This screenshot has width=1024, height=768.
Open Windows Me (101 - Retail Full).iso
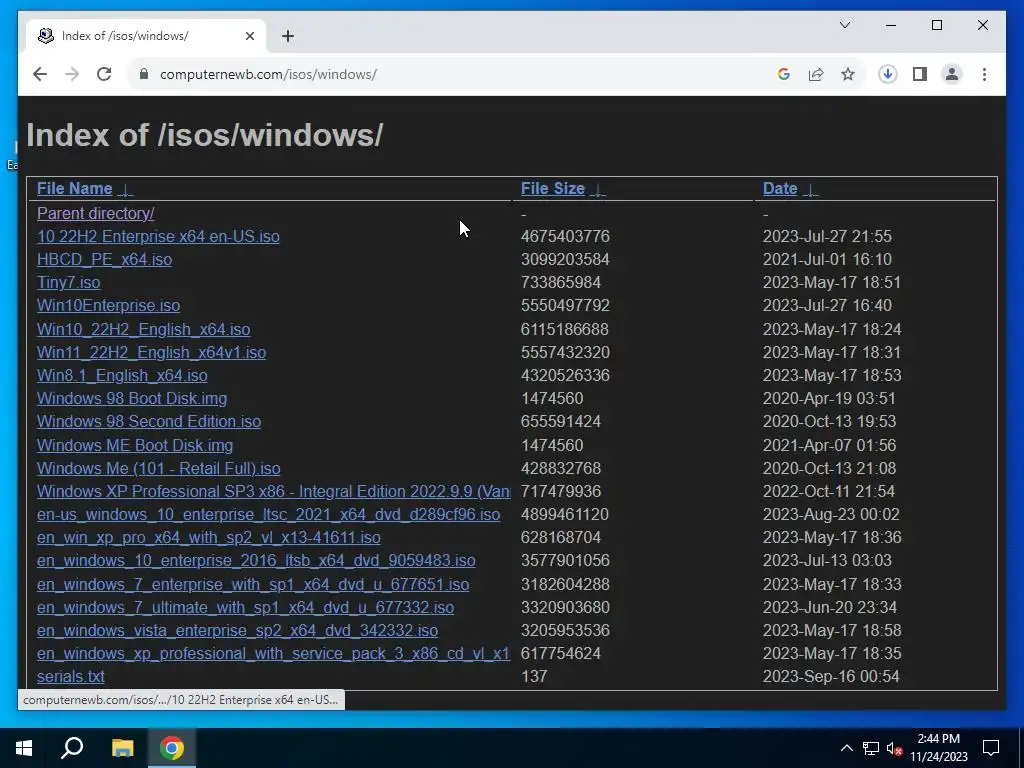pos(159,468)
